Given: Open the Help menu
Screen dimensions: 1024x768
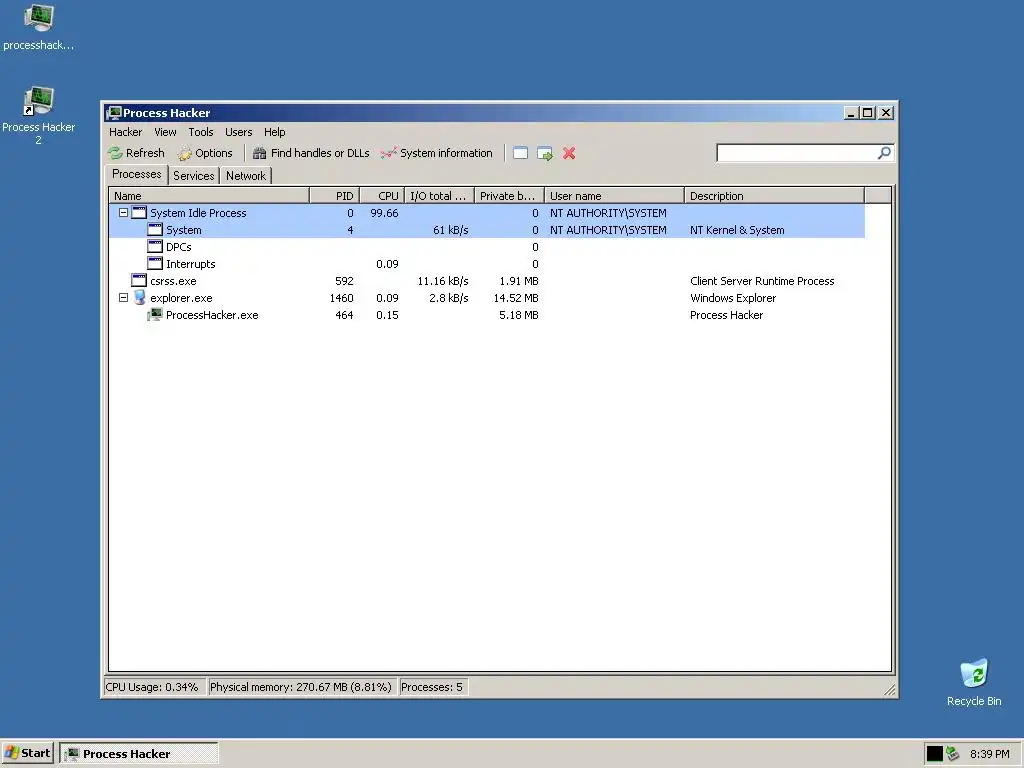Looking at the screenshot, I should click(x=275, y=132).
